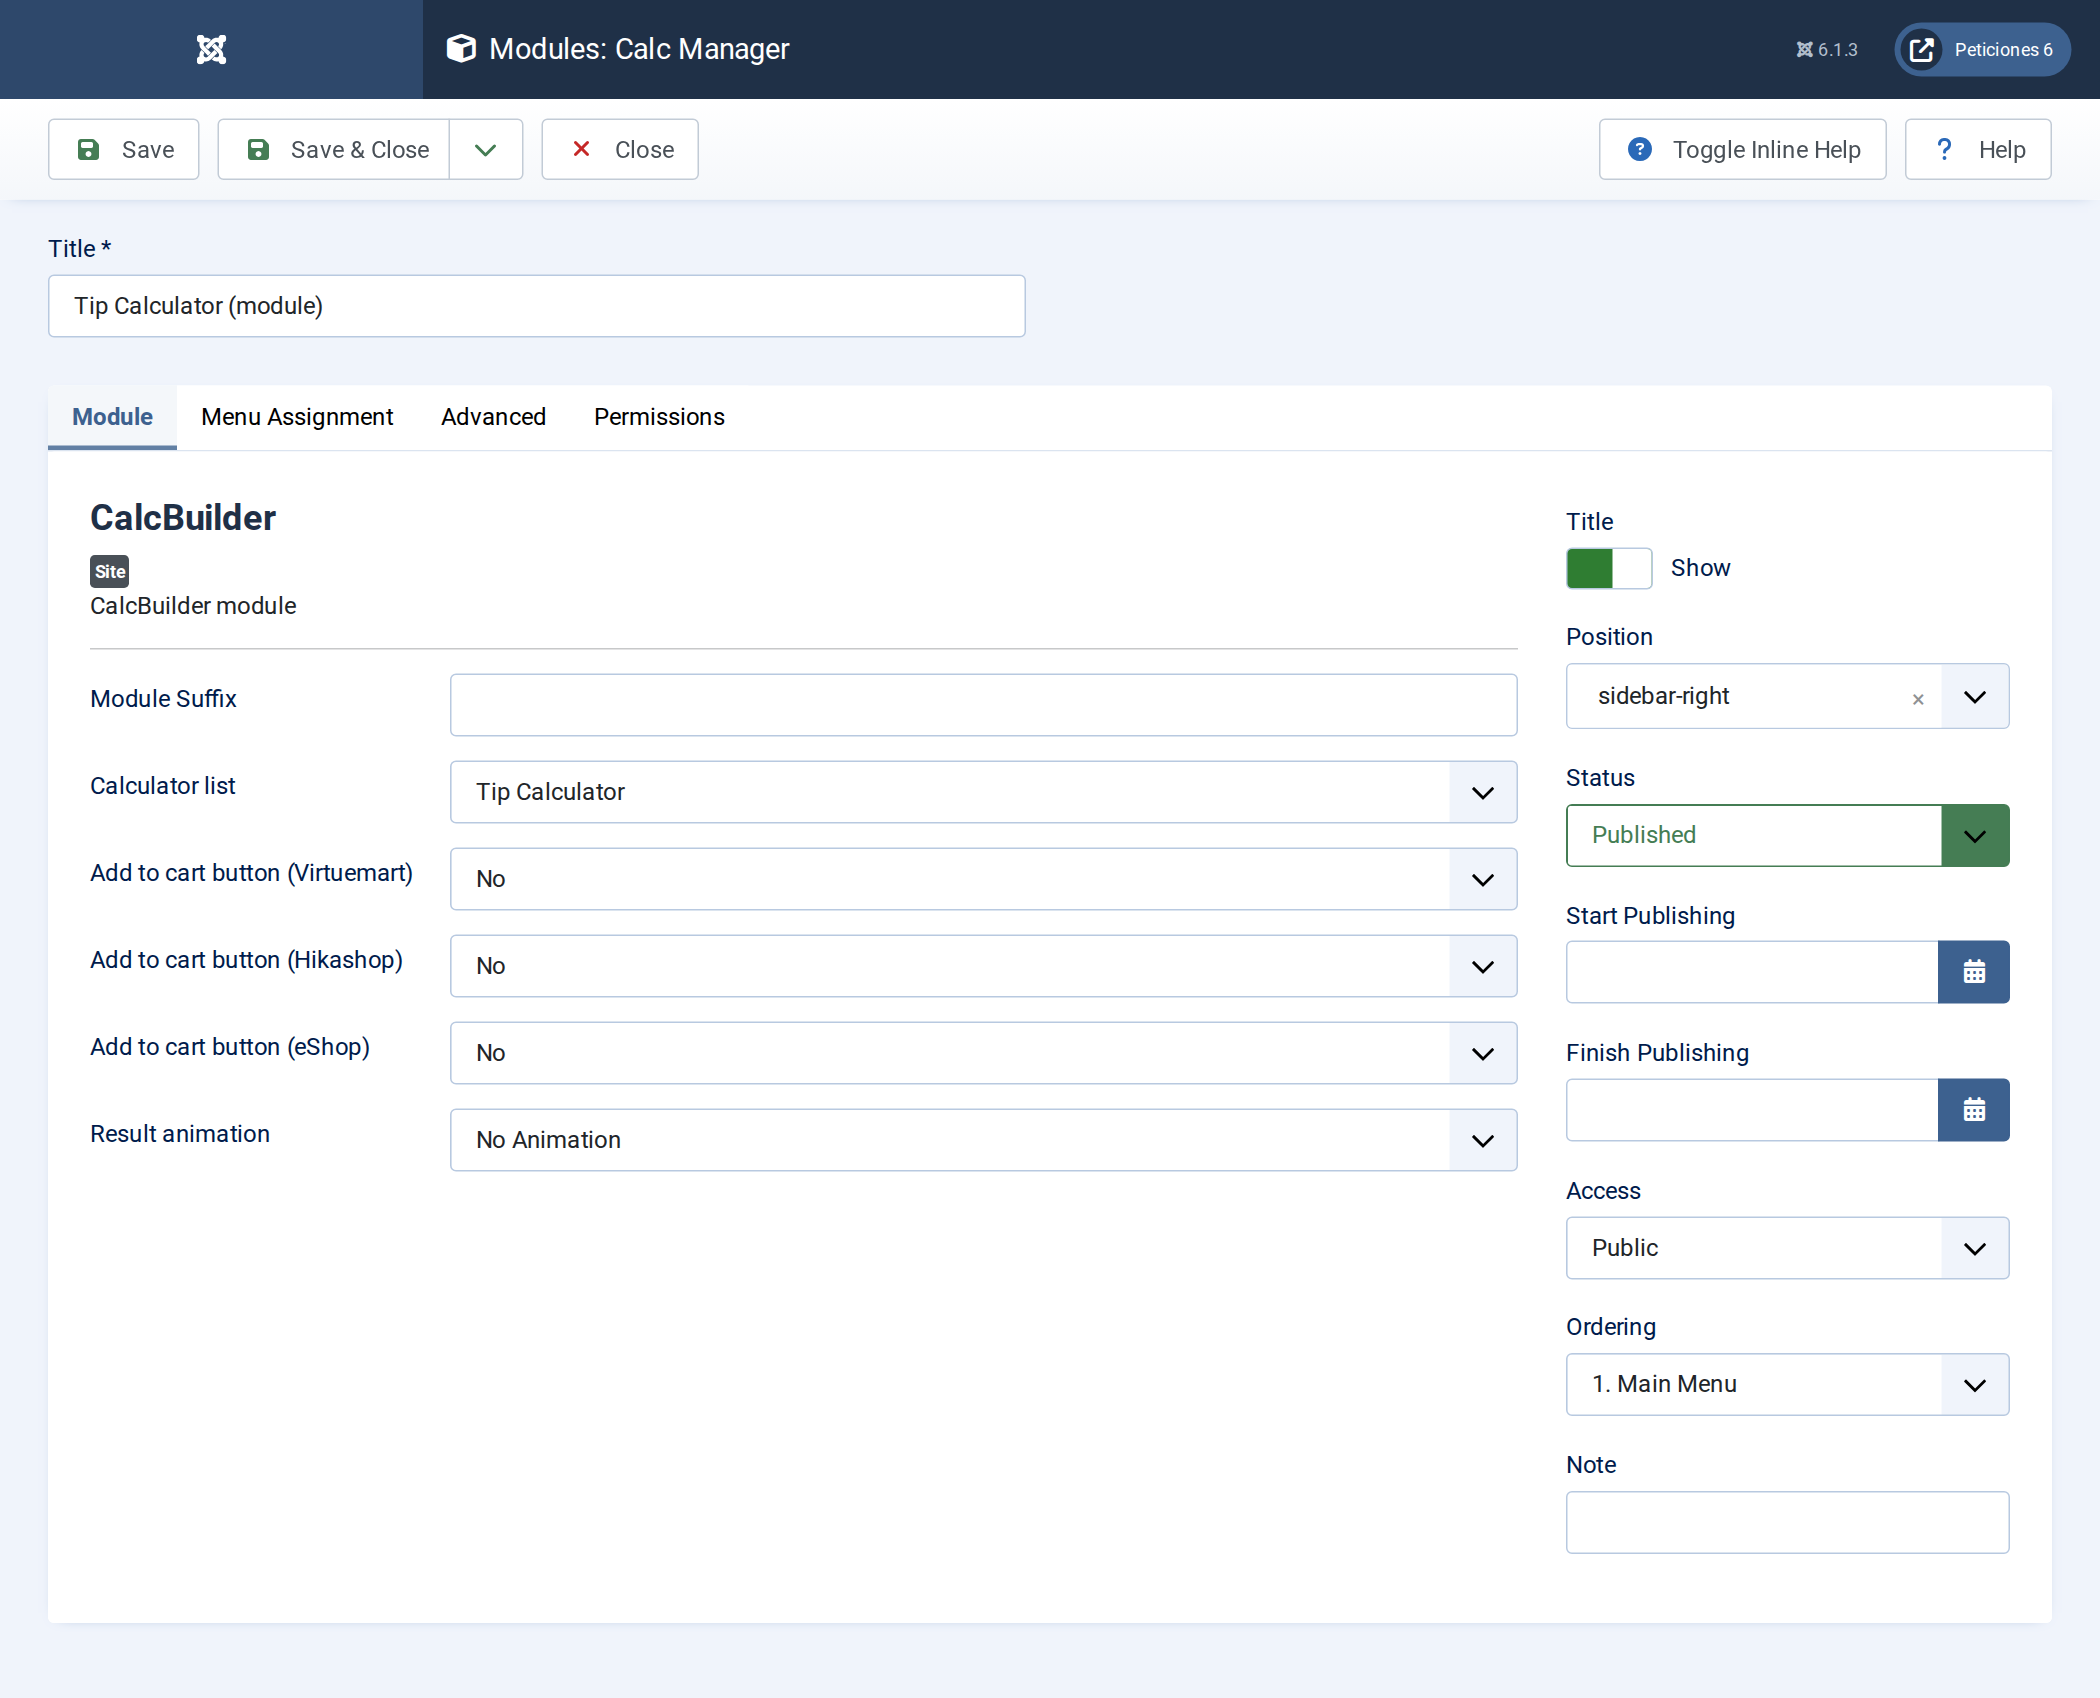Switch to the Menu Assignment tab
Screen dimensions: 2100x1698
click(x=297, y=417)
